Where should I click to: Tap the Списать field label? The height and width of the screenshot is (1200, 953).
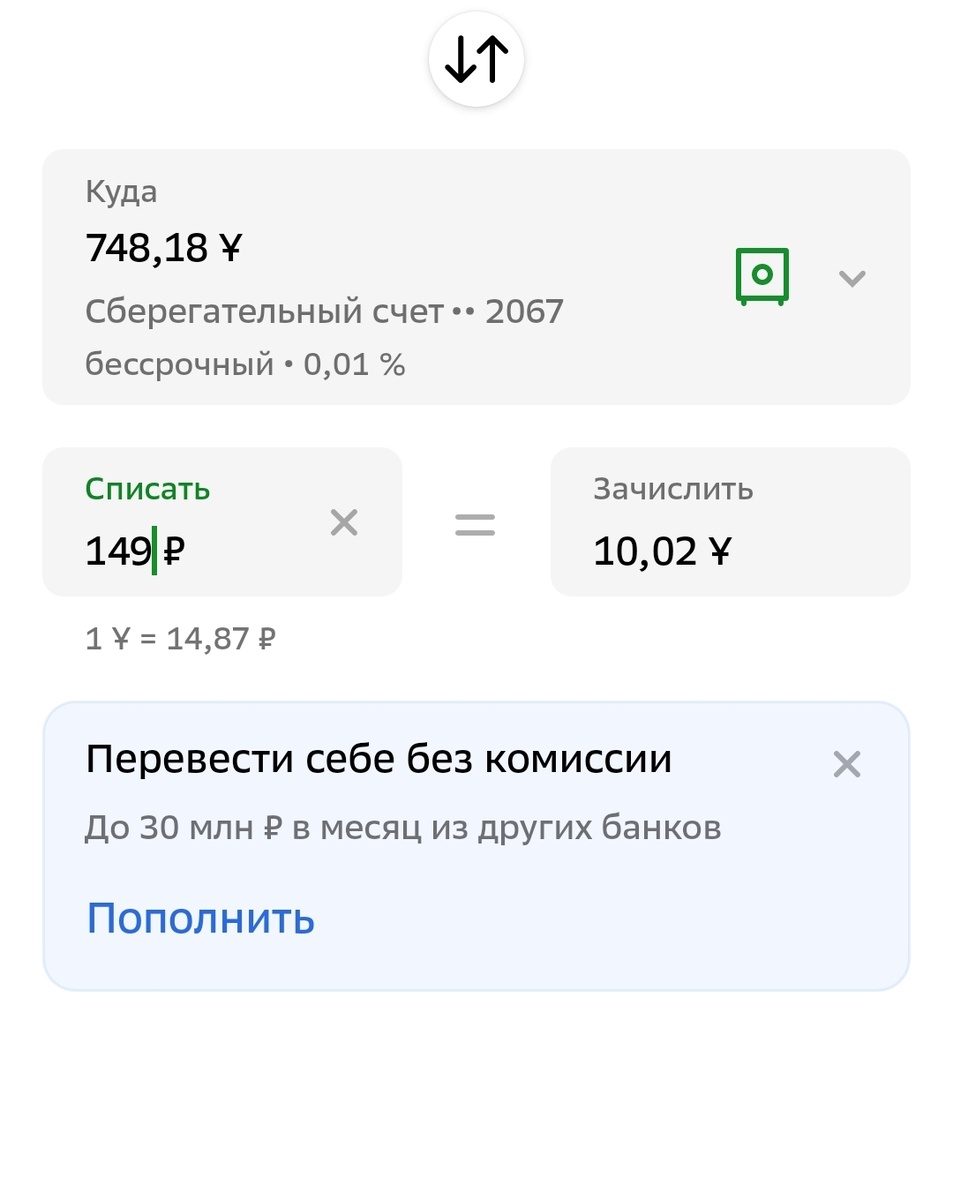pyautogui.click(x=148, y=489)
